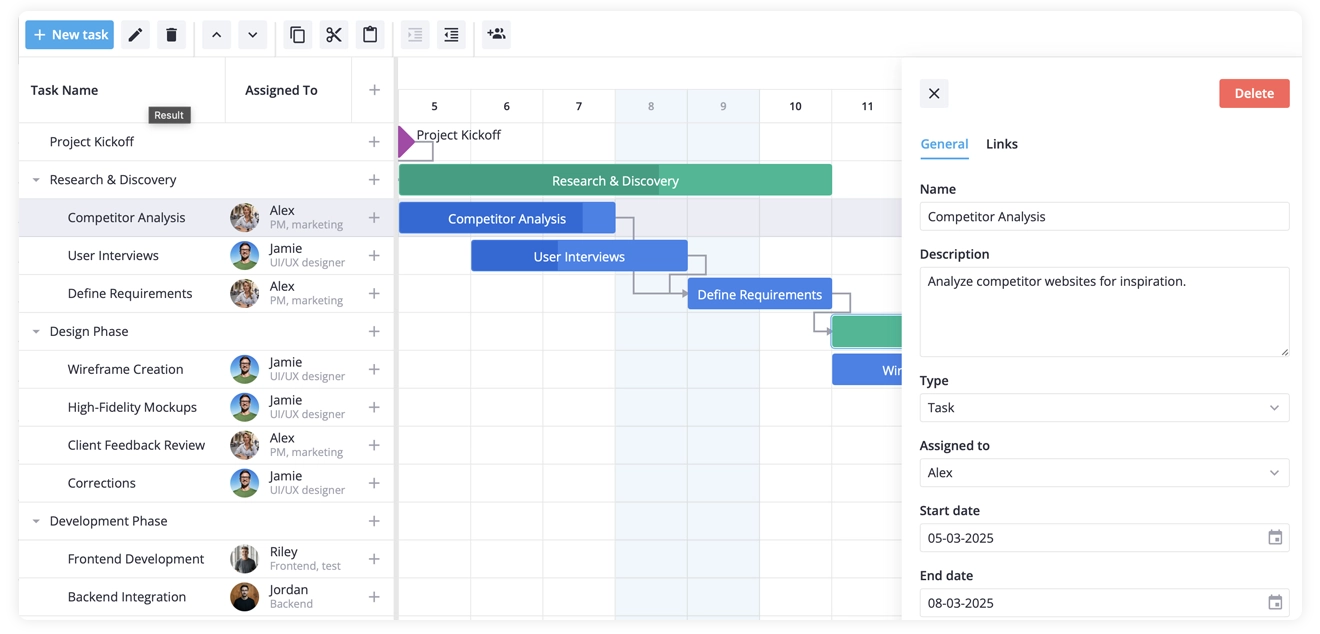The width and height of the screenshot is (1320, 634).
Task: Click day 6 in the timeline header
Action: point(506,106)
